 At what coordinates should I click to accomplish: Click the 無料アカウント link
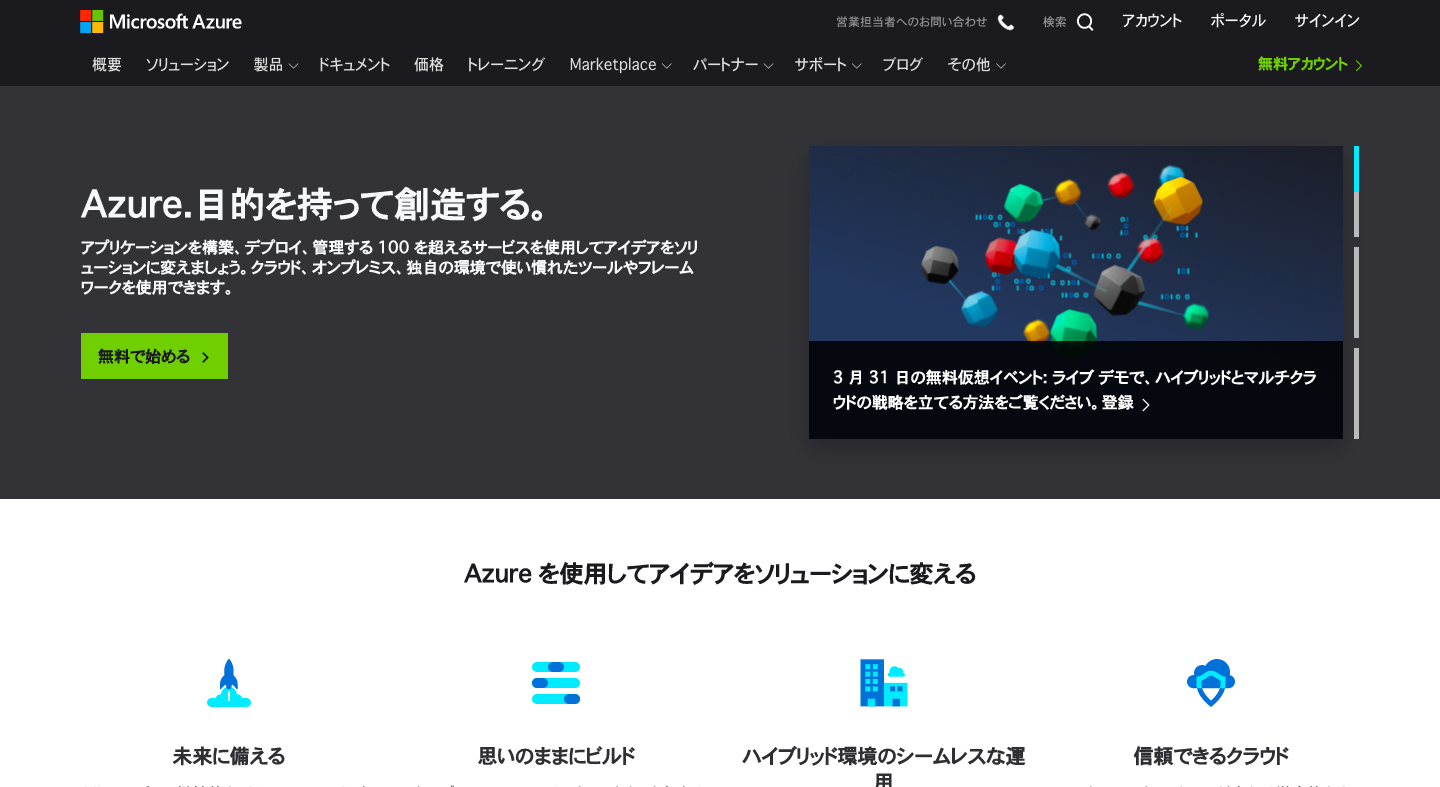coord(1310,65)
